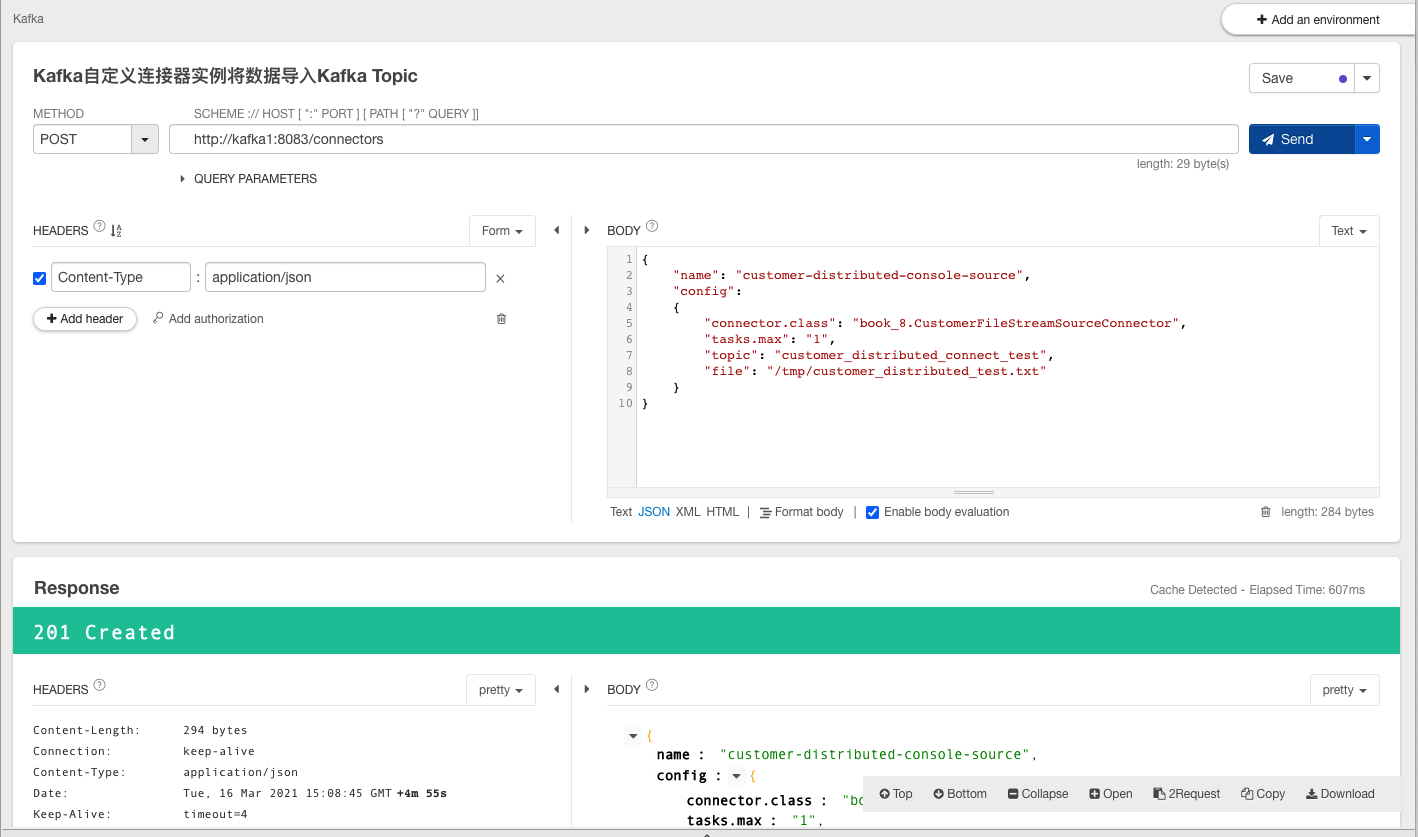The image size is (1418, 837).
Task: Sort headers alphabetically icon
Action: (116, 231)
